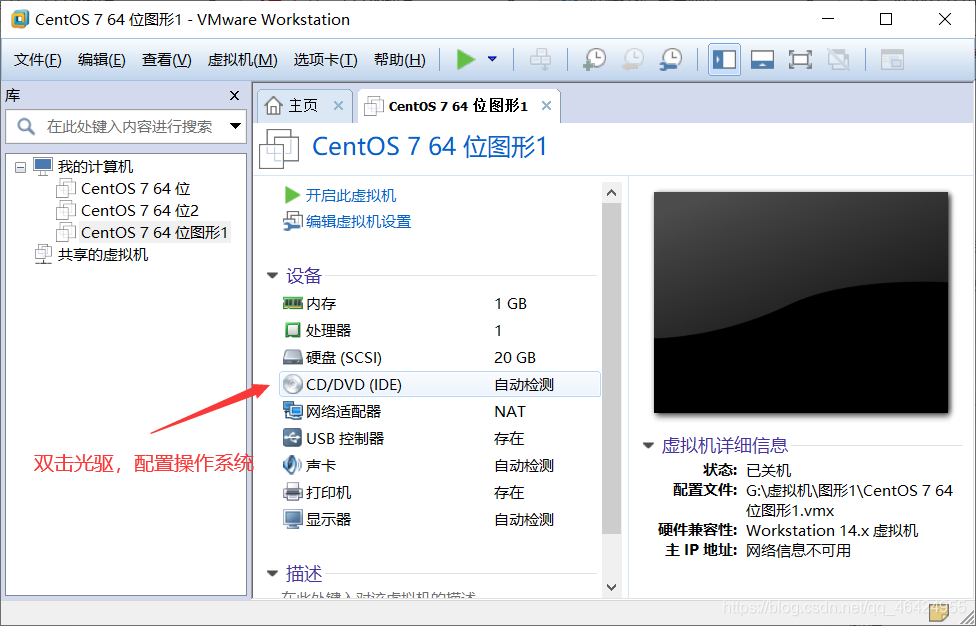Click the status bar message icon
This screenshot has width=976, height=626.
pyautogui.click(x=938, y=612)
